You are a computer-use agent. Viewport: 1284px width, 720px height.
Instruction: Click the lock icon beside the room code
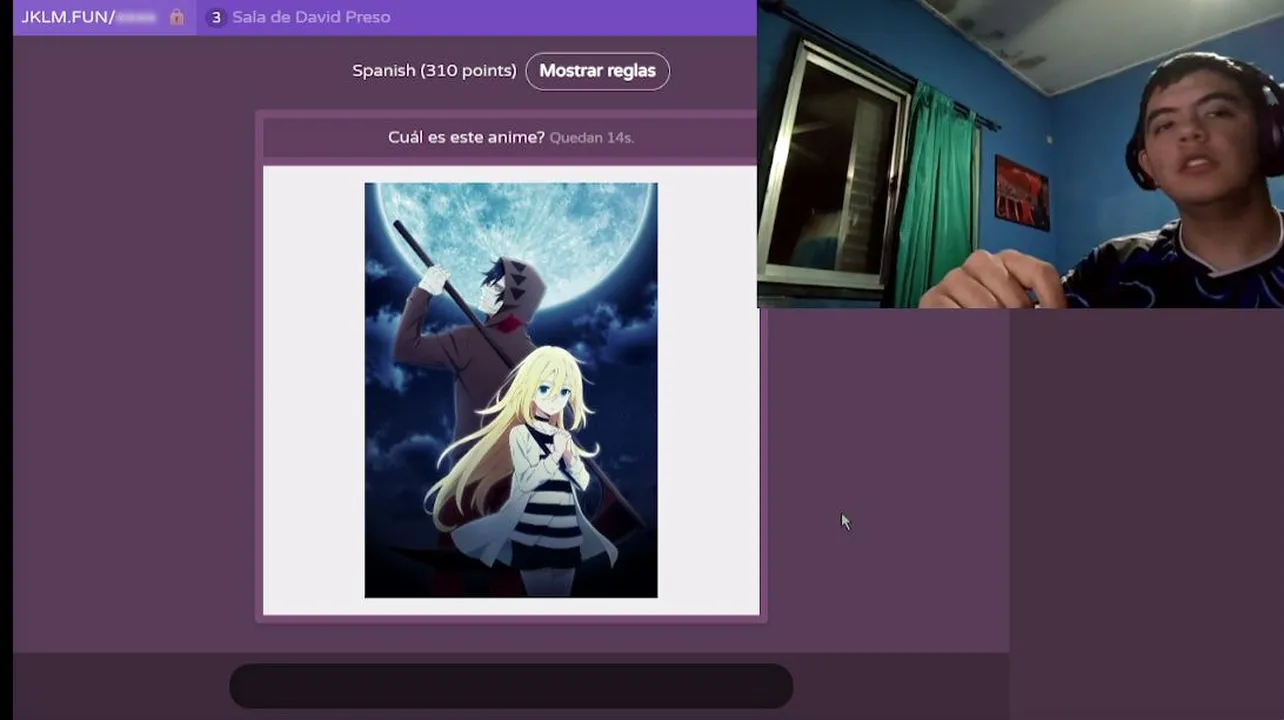point(177,17)
